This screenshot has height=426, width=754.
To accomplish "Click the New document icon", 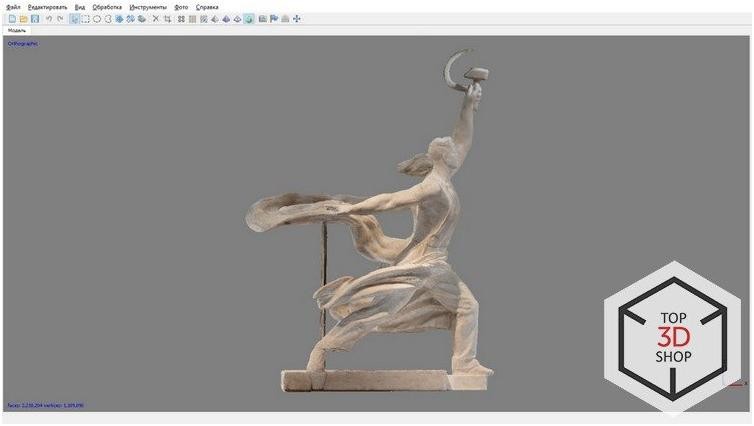I will [12, 19].
